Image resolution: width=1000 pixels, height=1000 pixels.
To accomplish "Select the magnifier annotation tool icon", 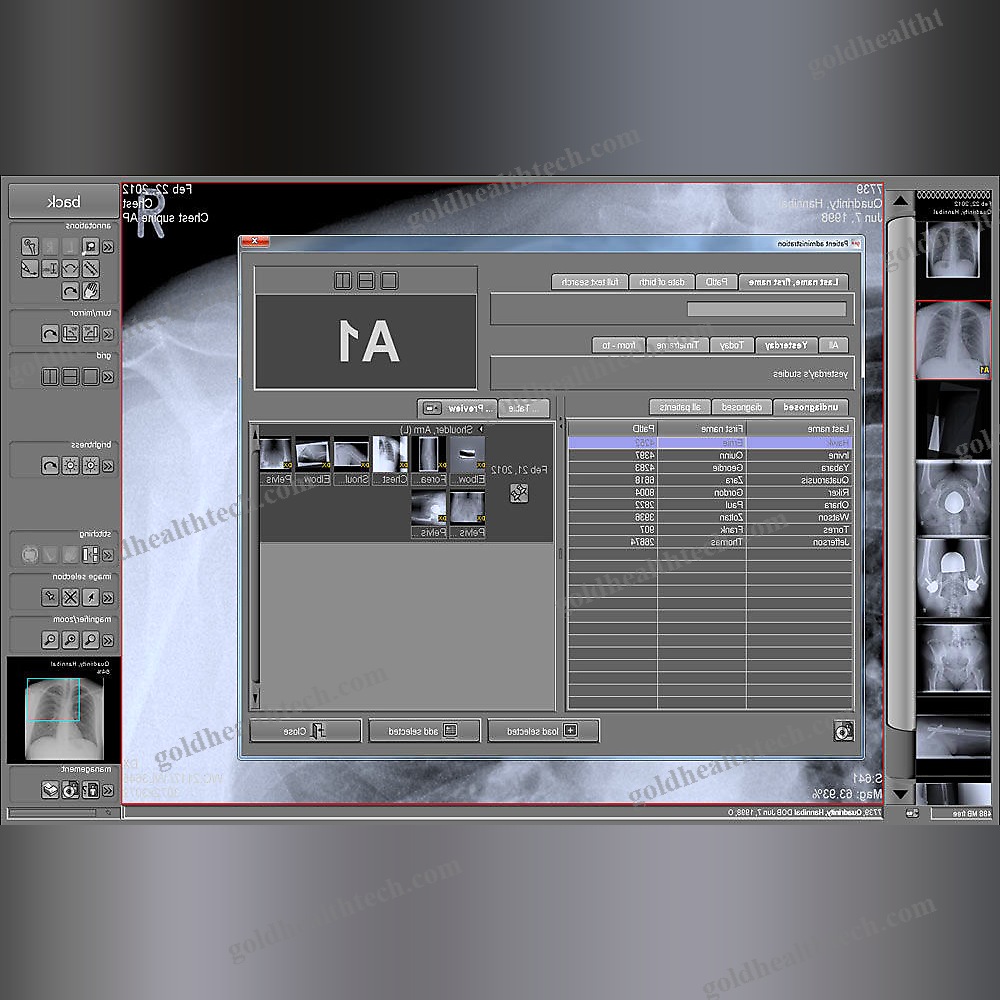I will [91, 246].
